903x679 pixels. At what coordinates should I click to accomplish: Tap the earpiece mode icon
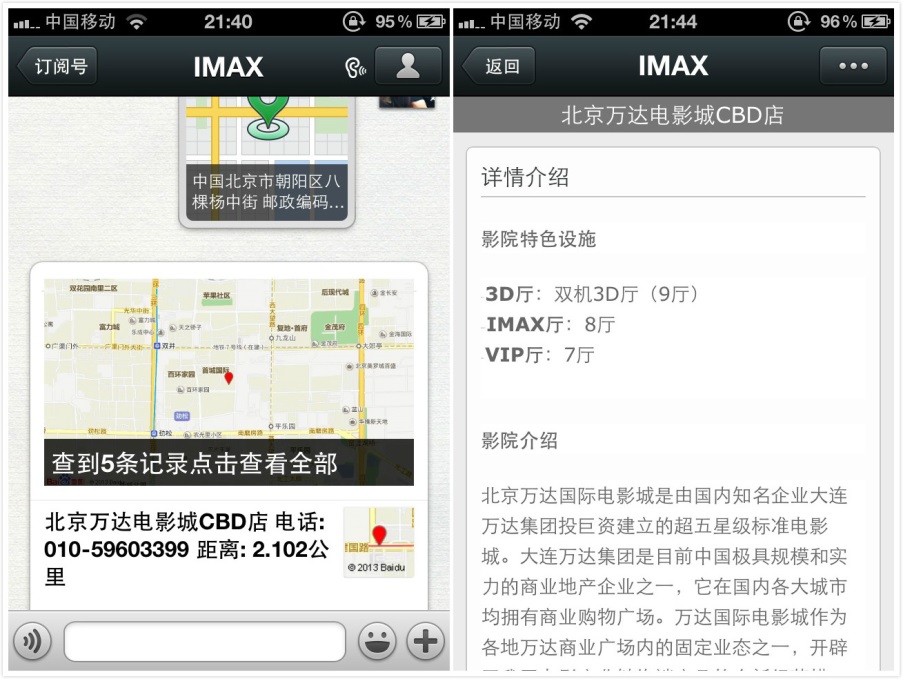coord(355,68)
